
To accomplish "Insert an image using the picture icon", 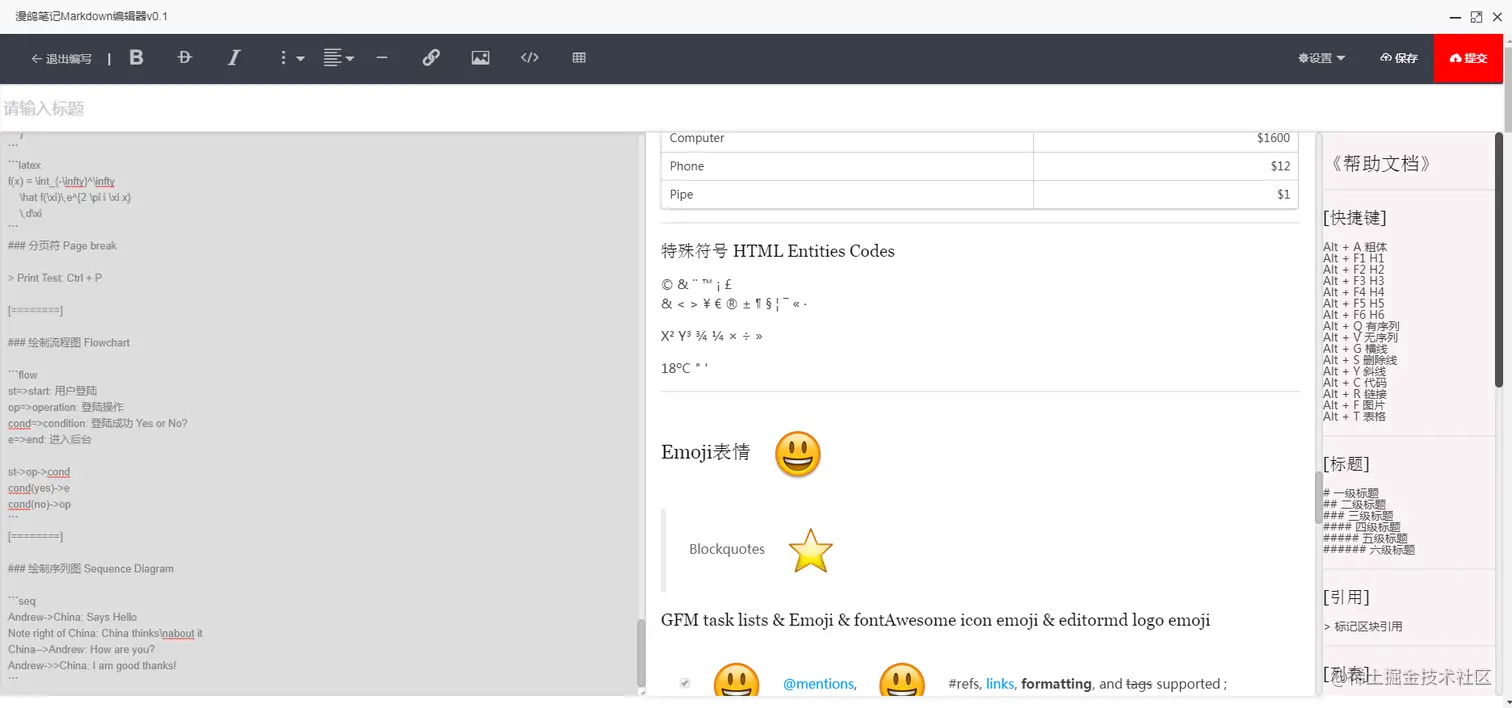I will (x=480, y=58).
